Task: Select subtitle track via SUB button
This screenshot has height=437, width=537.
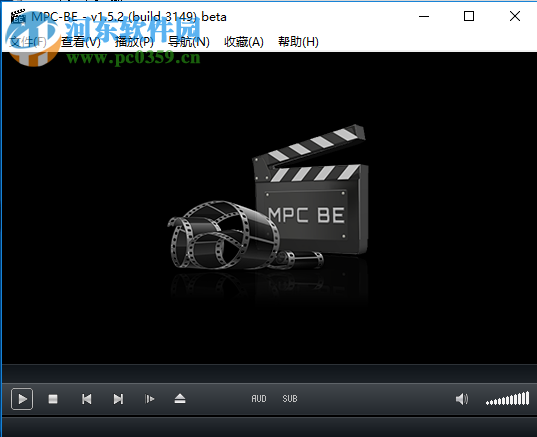Action: click(x=290, y=399)
